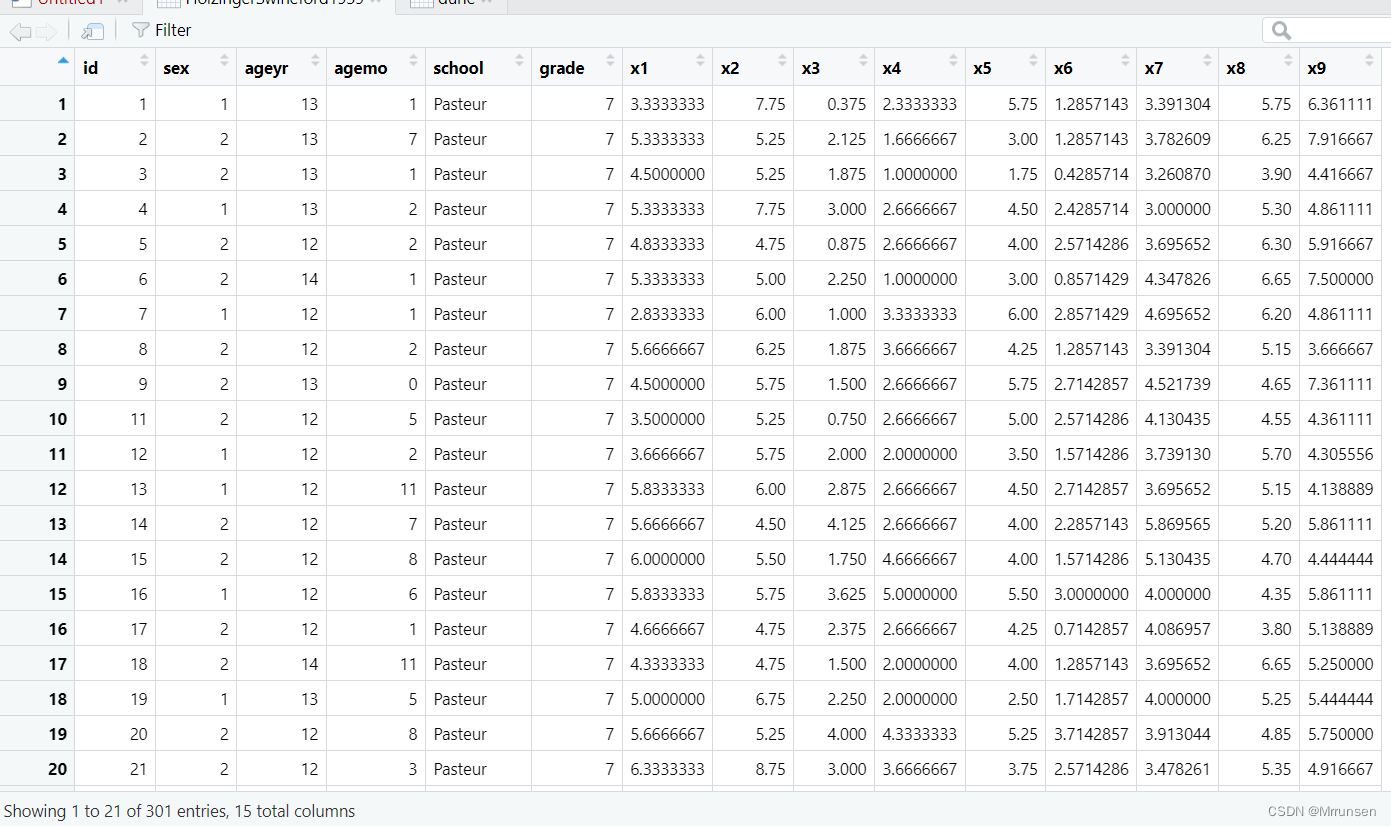Click x2 value 6.75
Screen dimensions: 1391x826
[770, 699]
